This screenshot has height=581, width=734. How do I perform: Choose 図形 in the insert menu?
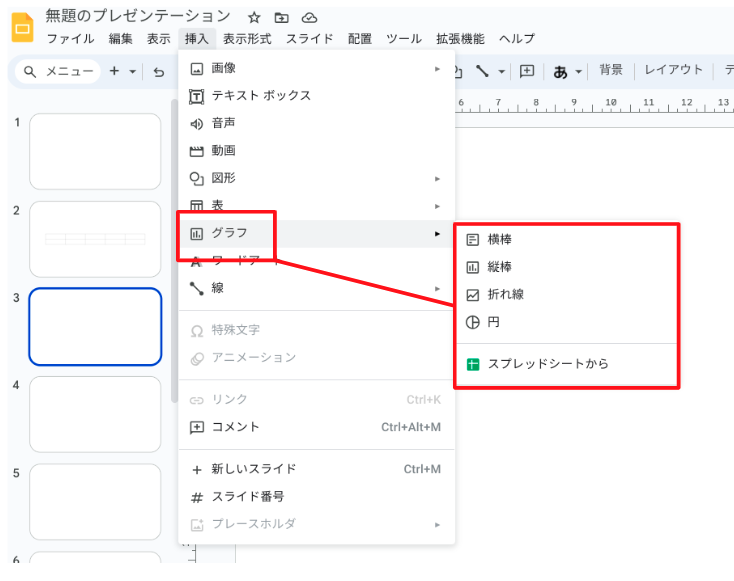point(316,178)
